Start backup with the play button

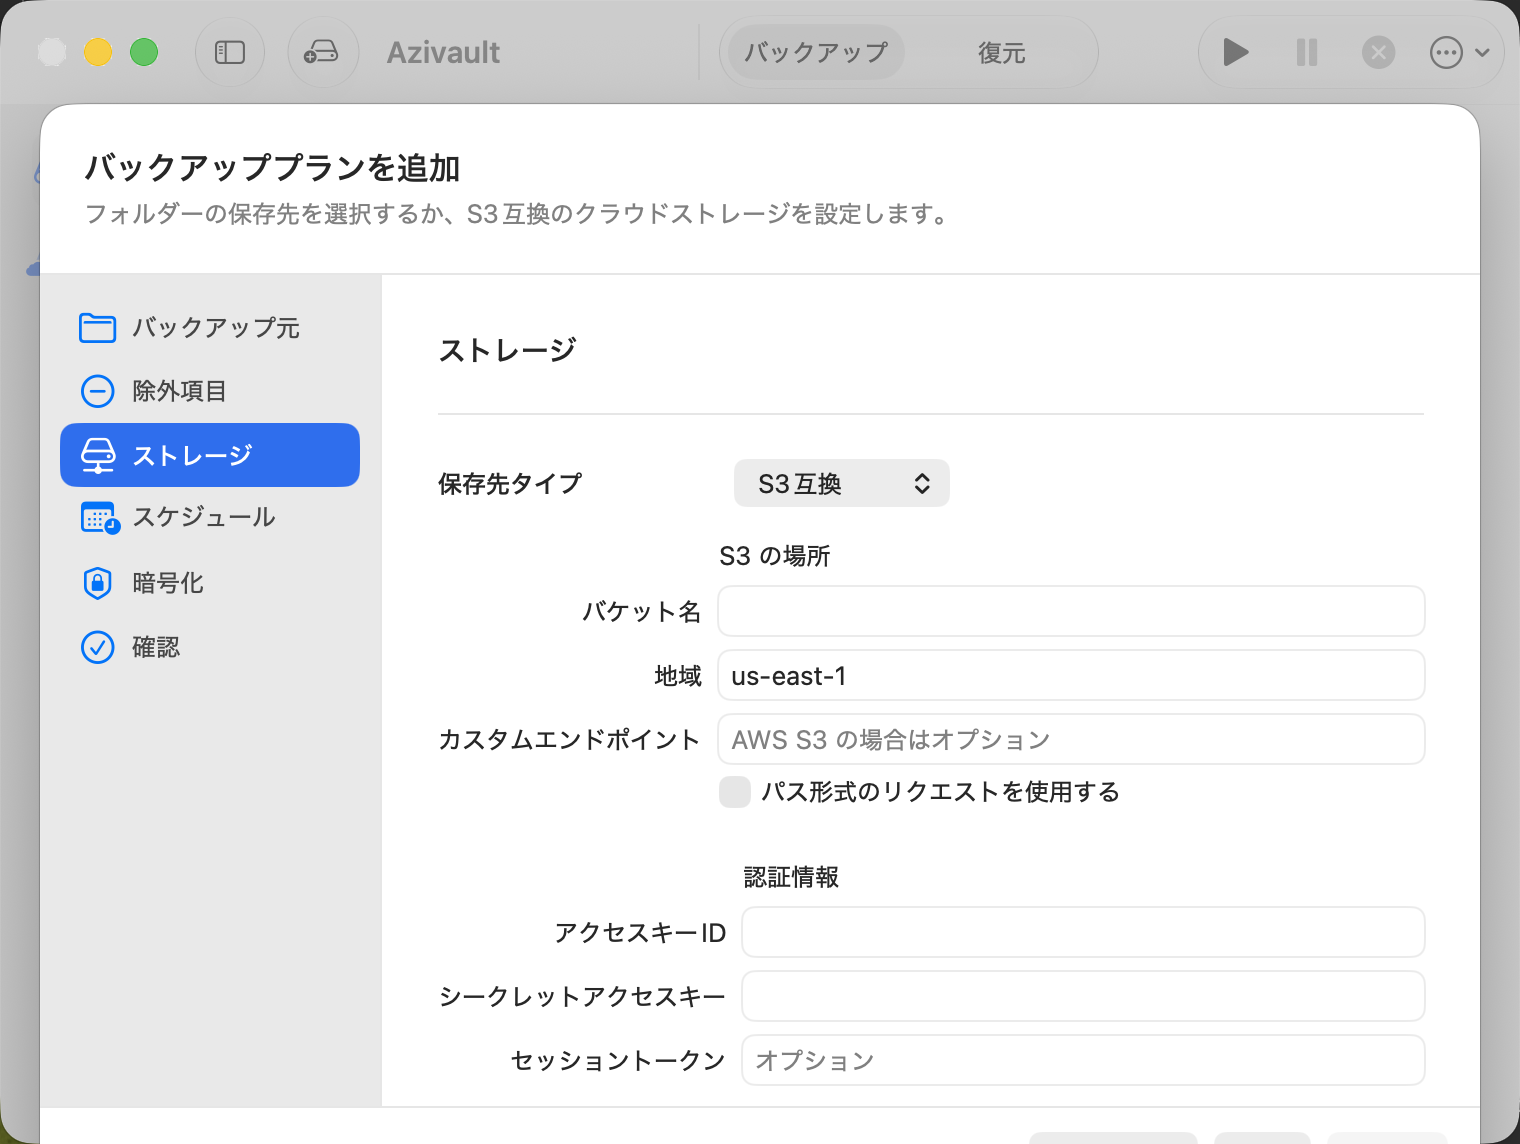click(x=1236, y=52)
